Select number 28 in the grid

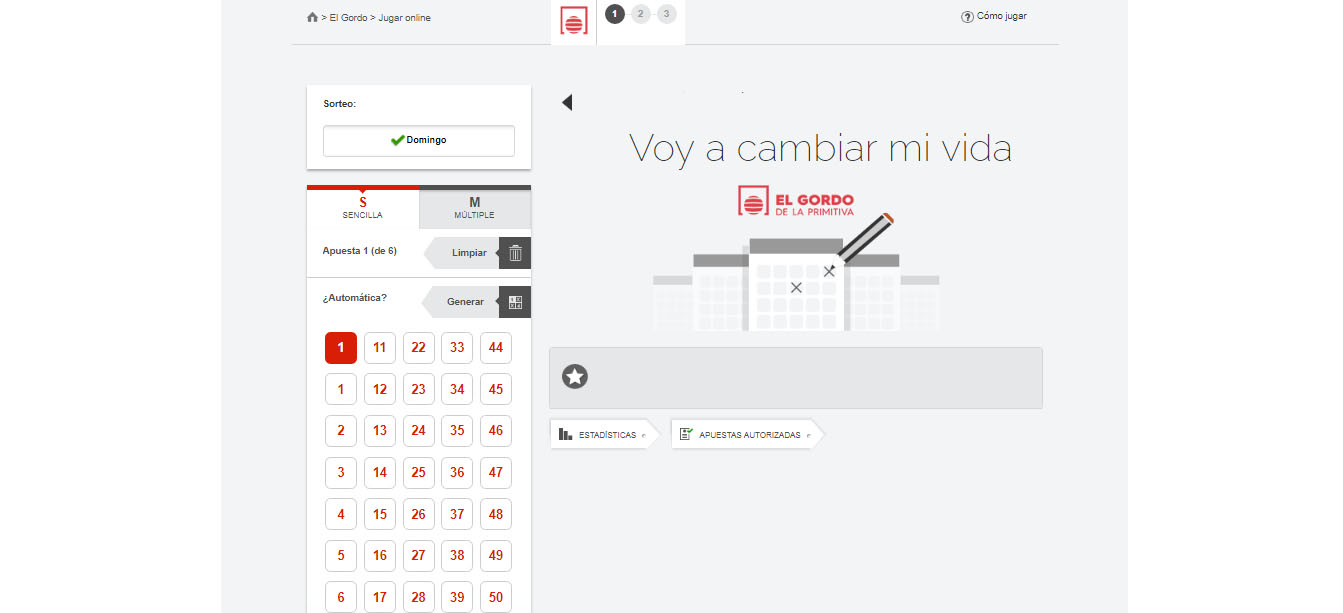coord(419,597)
